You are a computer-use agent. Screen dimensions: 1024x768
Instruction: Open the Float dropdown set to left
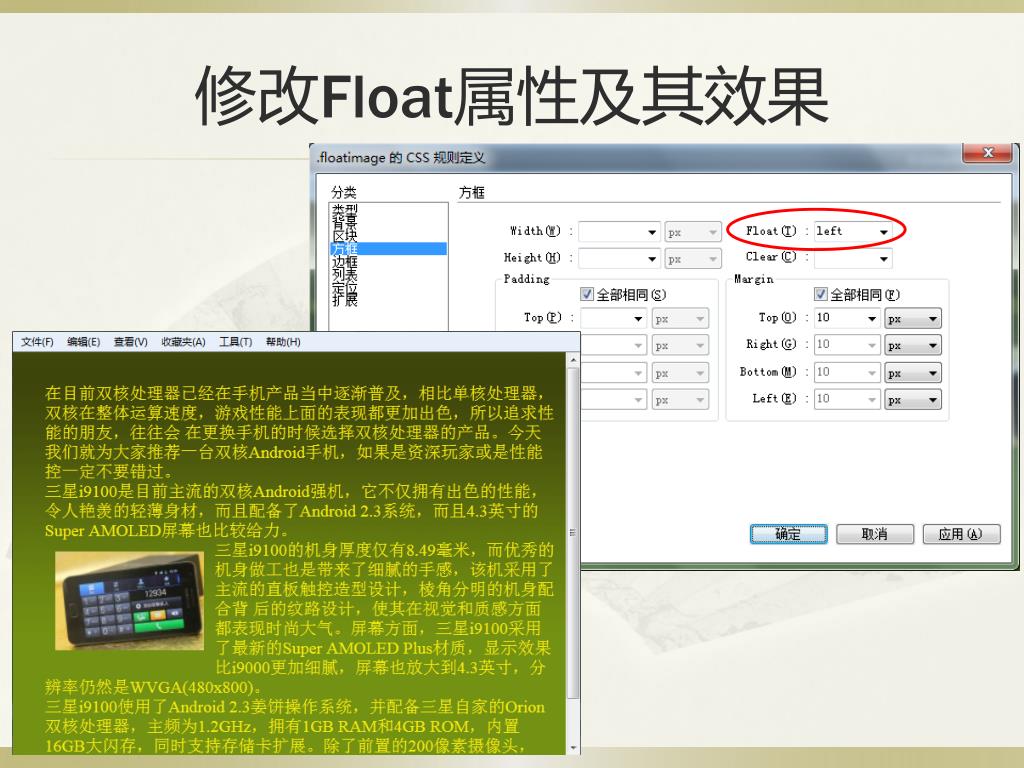click(x=883, y=232)
